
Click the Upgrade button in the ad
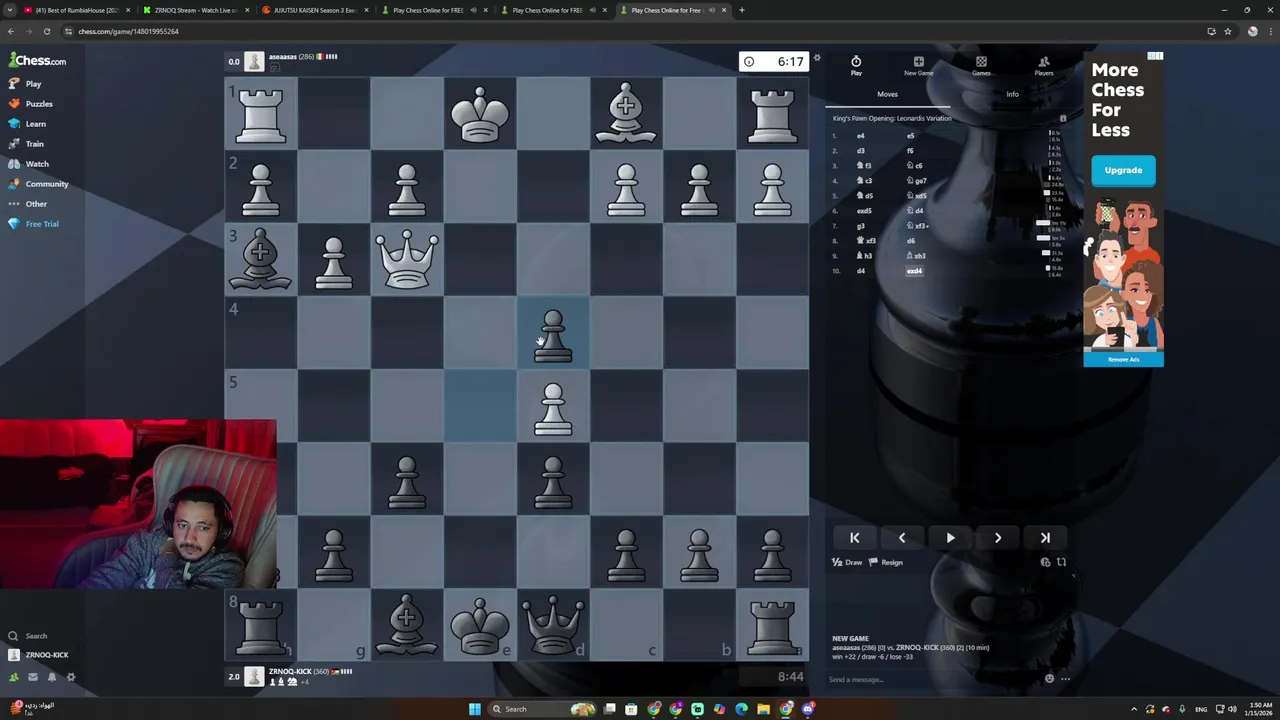[1123, 170]
